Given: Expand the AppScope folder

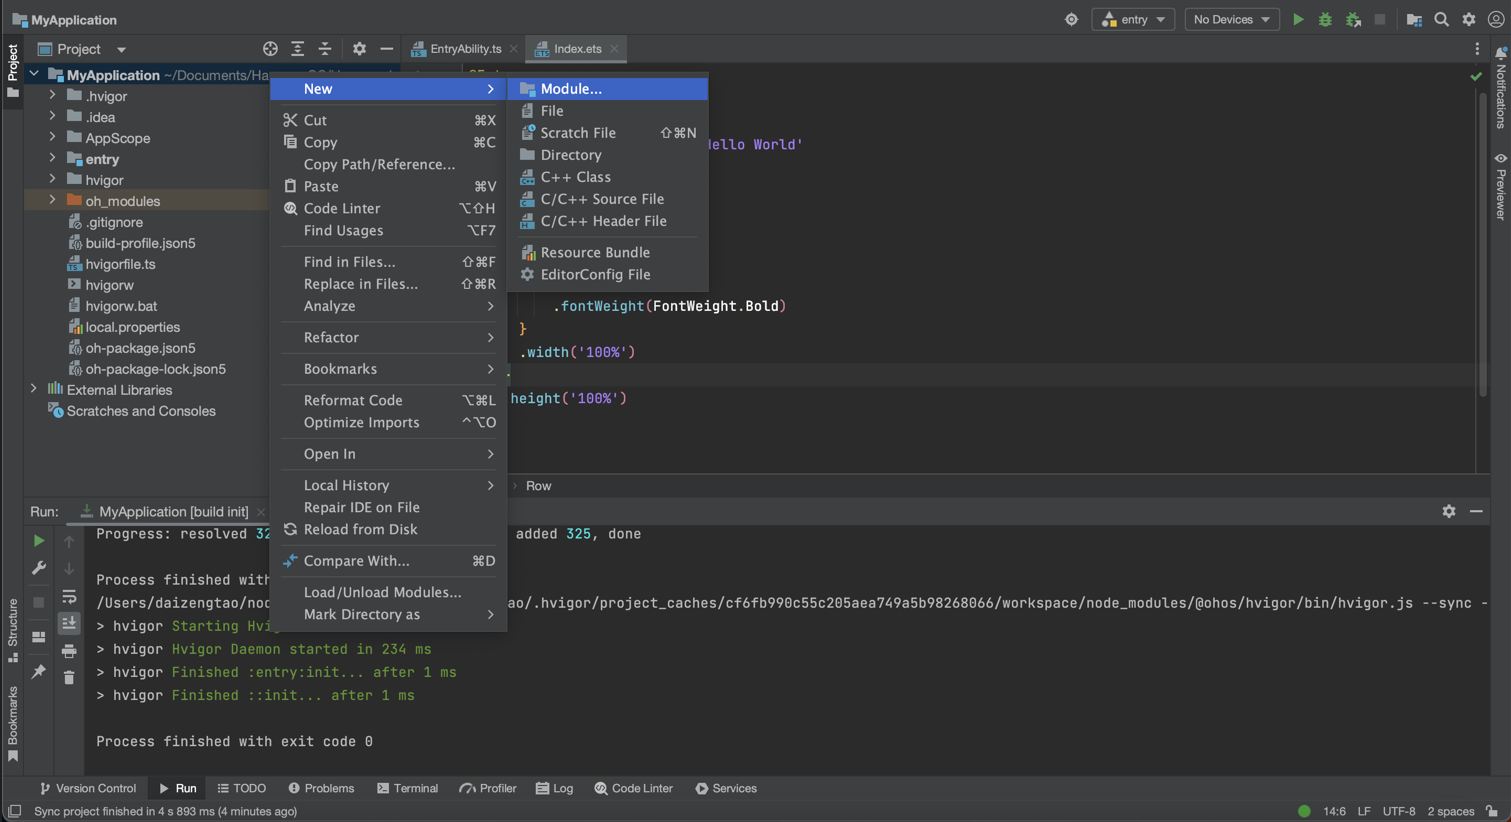Looking at the screenshot, I should tap(52, 138).
